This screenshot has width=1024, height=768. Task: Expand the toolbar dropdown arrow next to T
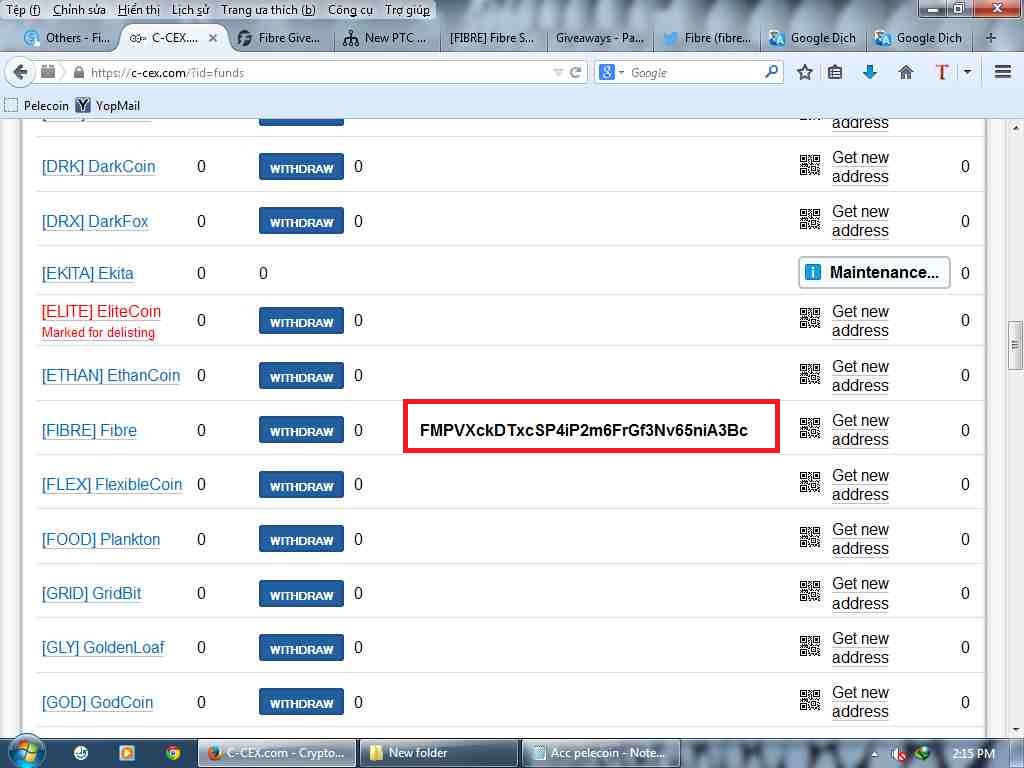pyautogui.click(x=968, y=72)
